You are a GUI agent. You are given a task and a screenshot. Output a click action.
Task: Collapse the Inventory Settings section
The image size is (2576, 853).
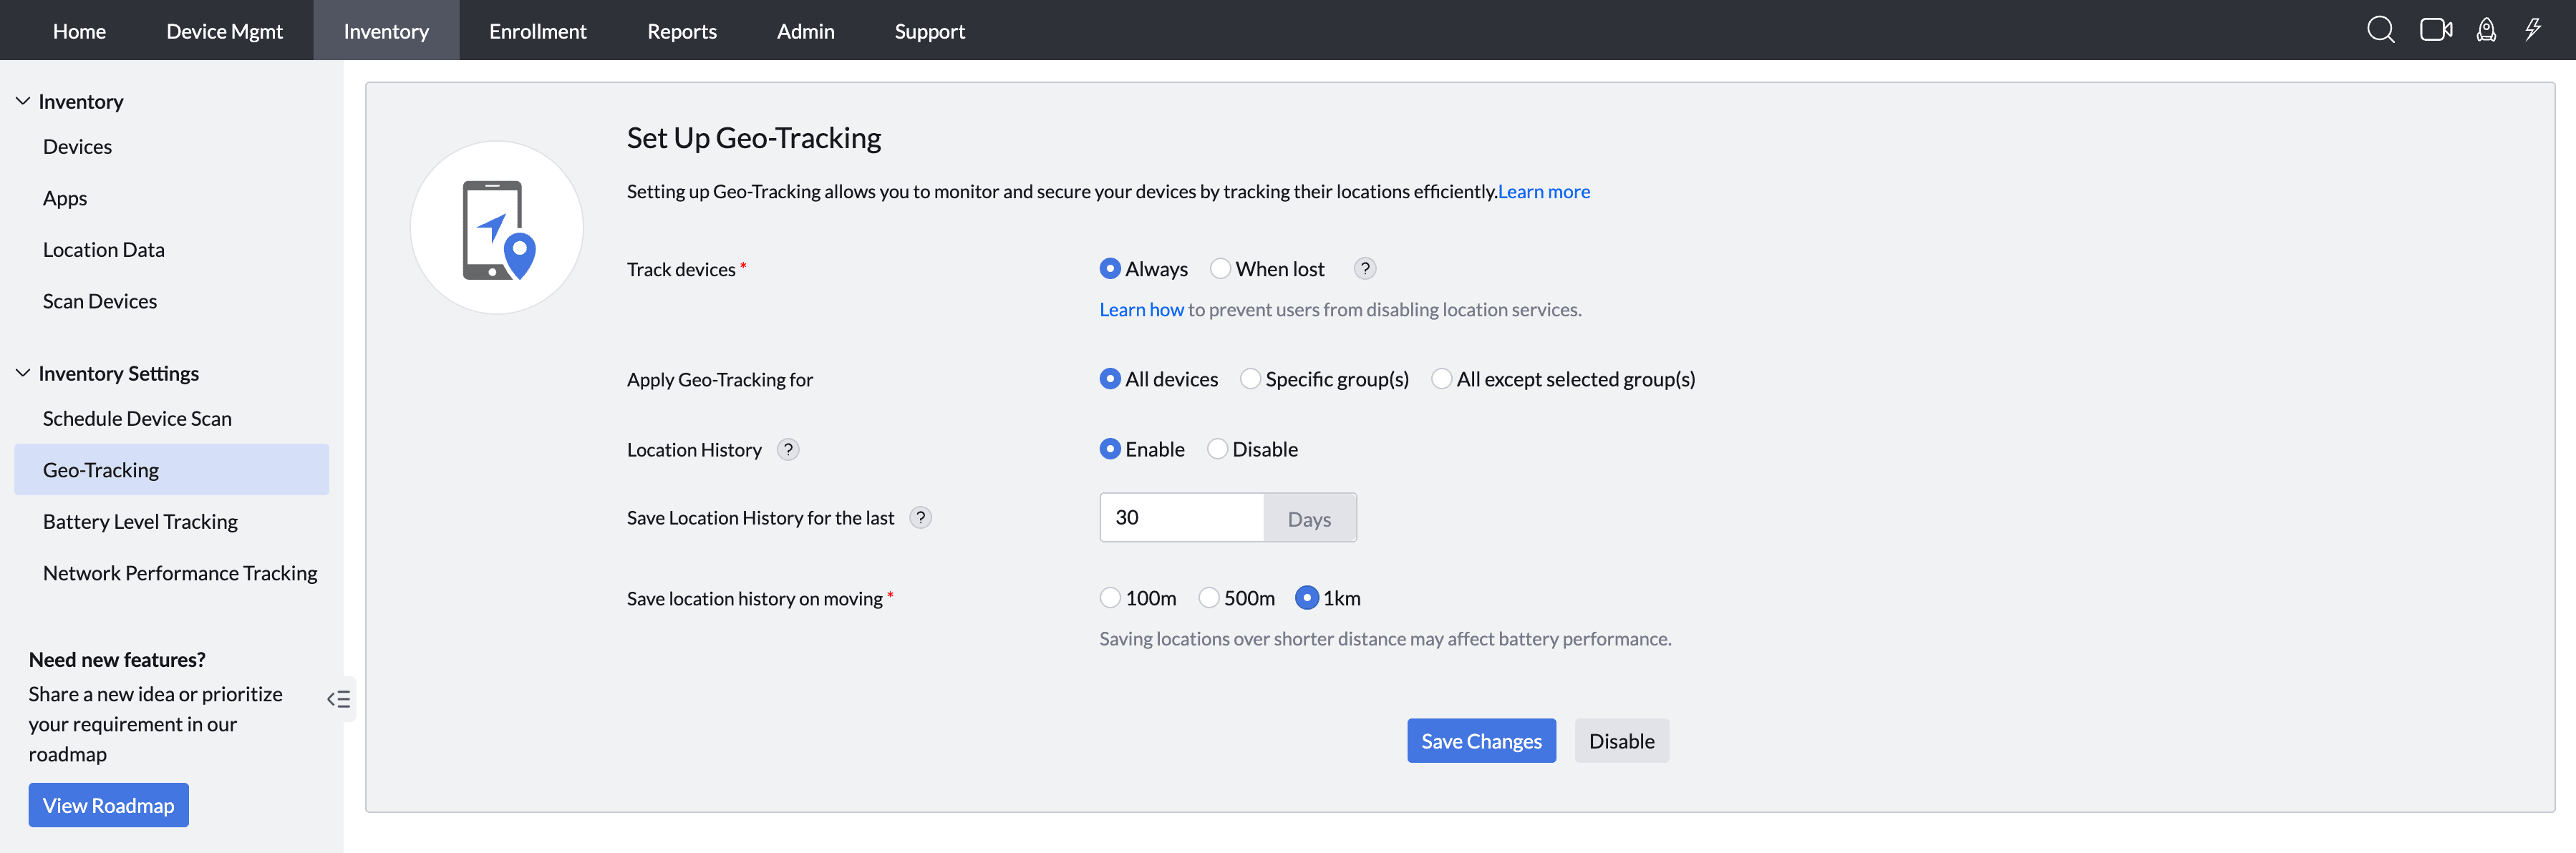23,373
